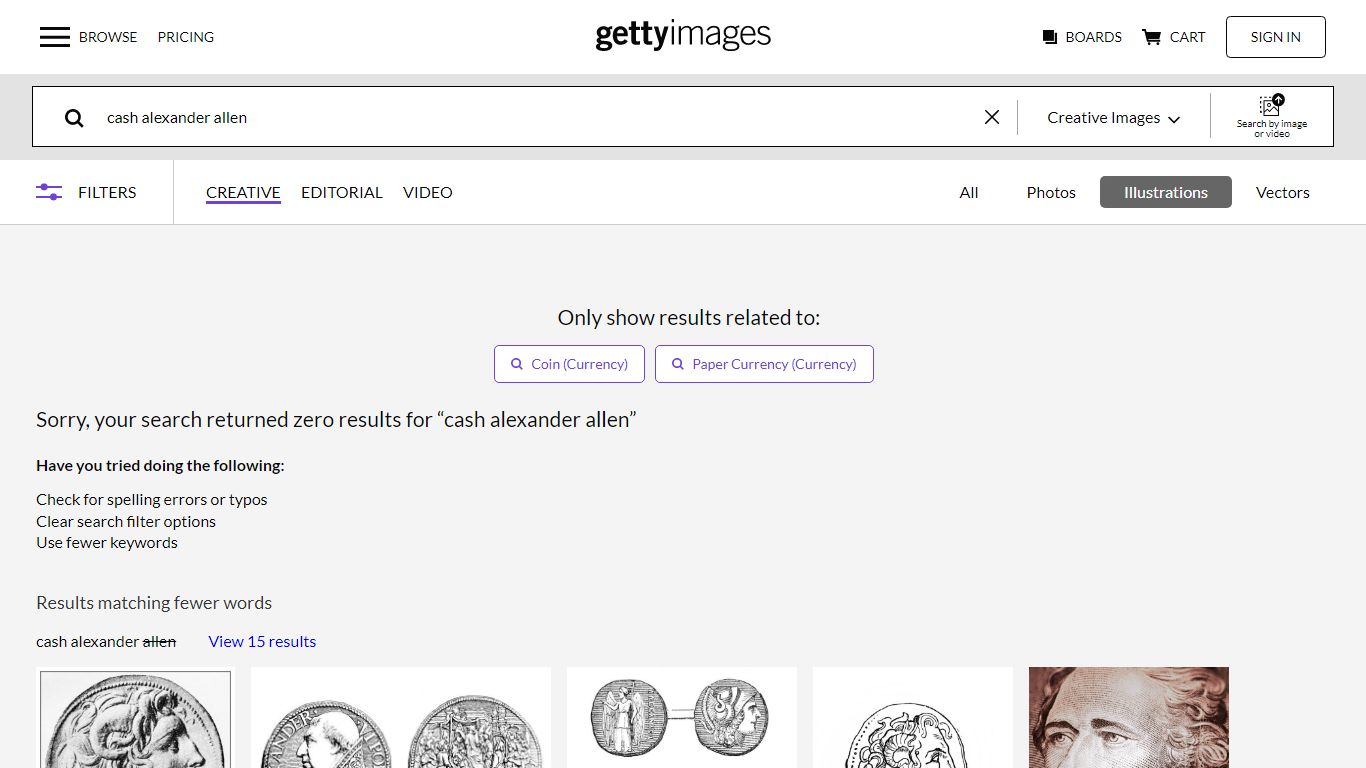
Task: Filter results by Coin (Currency)
Action: pos(570,364)
